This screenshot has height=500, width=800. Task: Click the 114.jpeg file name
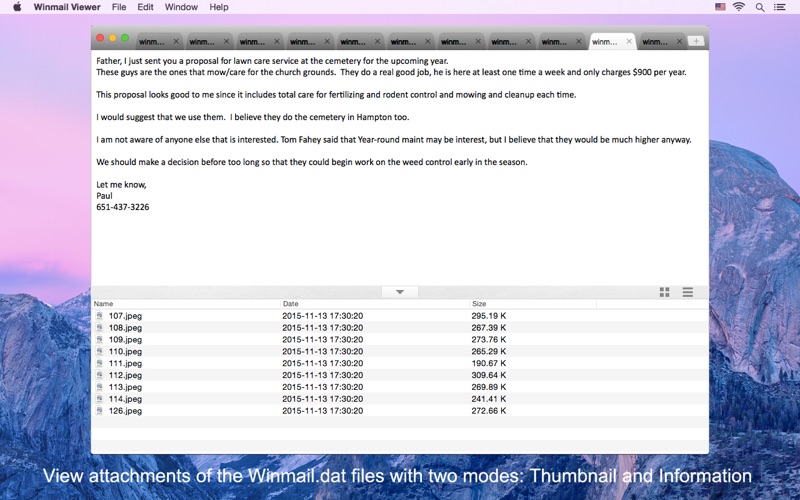pyautogui.click(x=125, y=398)
